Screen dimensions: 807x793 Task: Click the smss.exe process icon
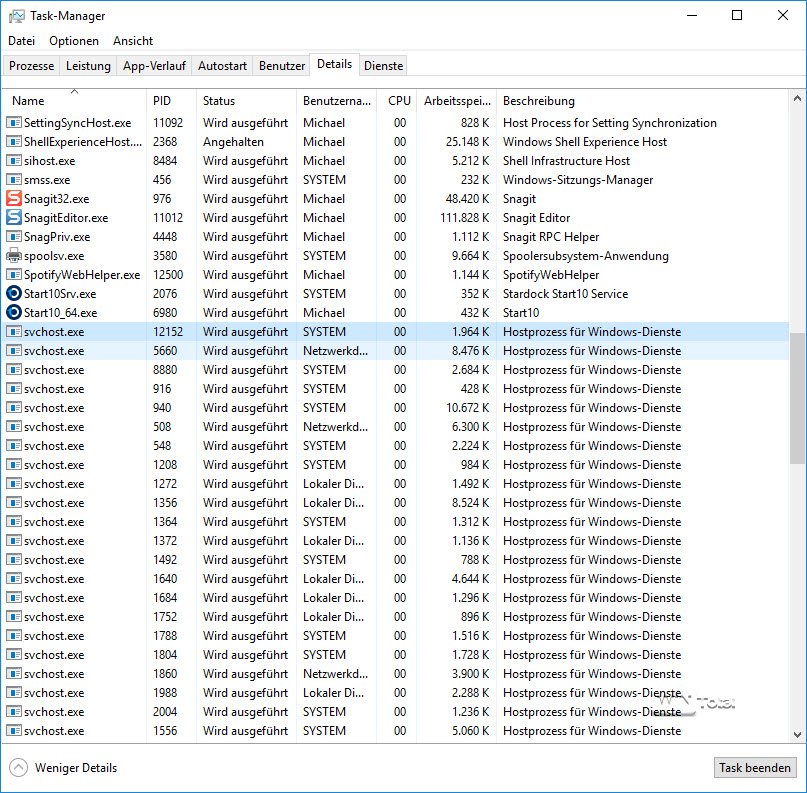coord(14,180)
